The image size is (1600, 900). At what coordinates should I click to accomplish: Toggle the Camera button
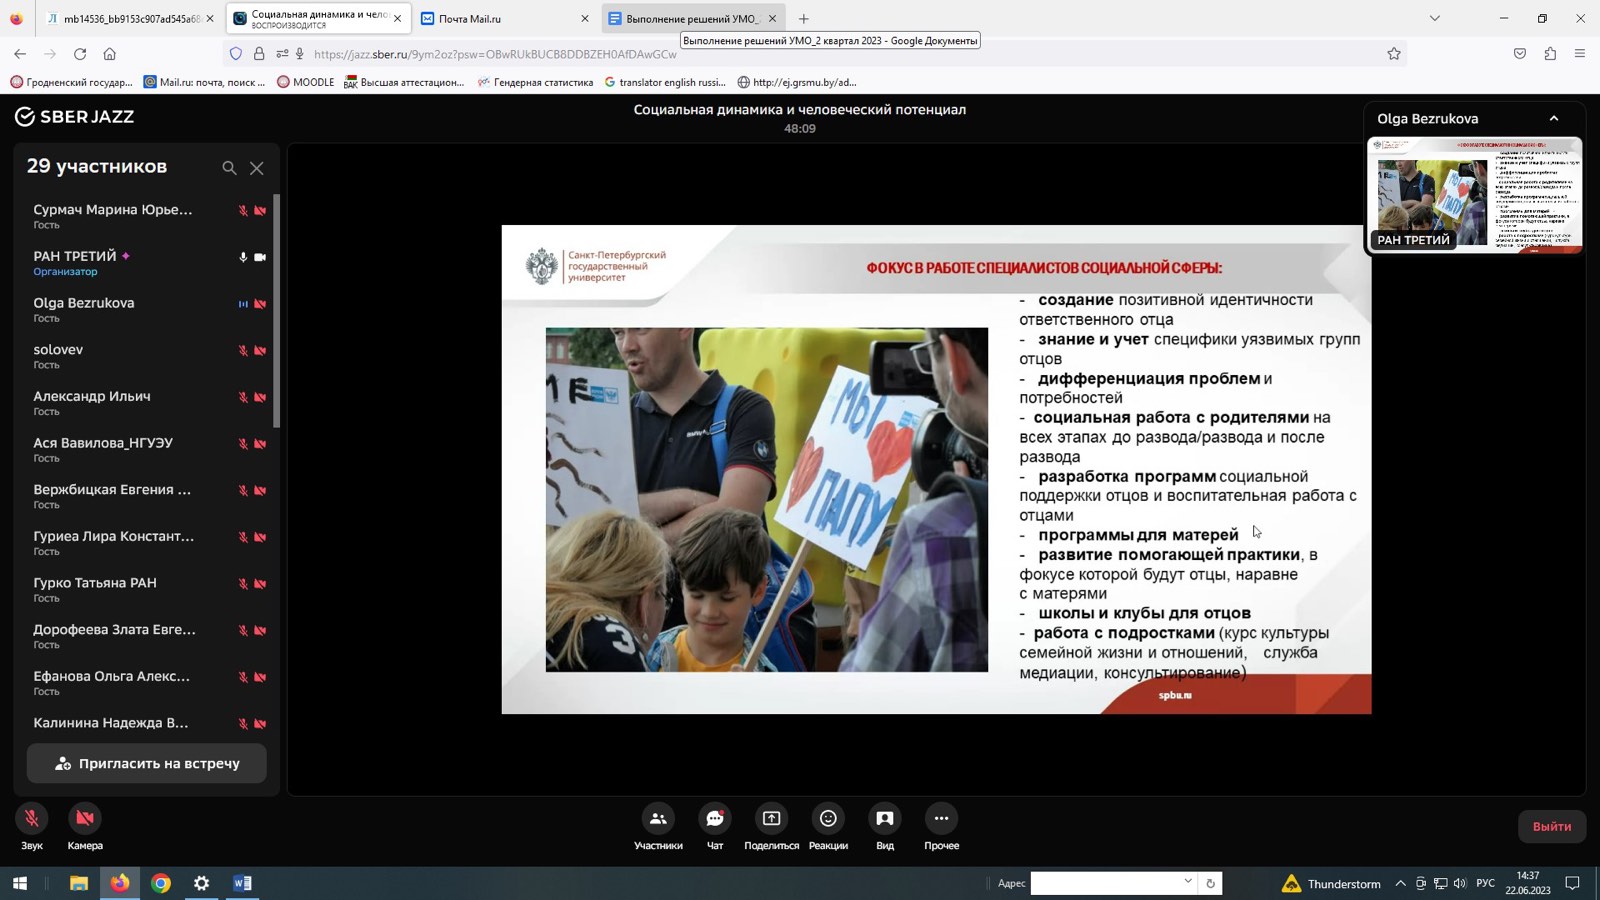tap(85, 819)
